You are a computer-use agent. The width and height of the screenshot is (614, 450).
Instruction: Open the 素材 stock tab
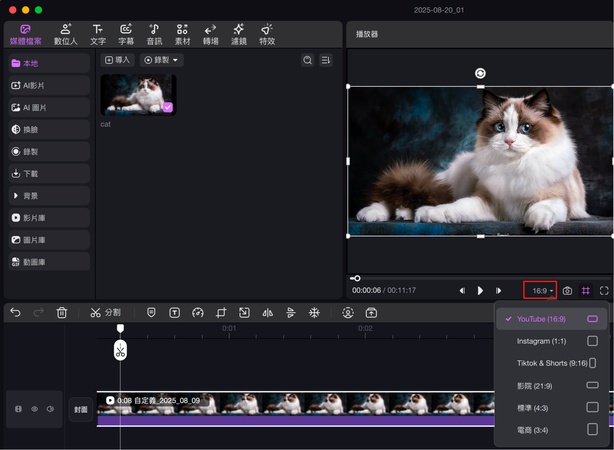[182, 34]
